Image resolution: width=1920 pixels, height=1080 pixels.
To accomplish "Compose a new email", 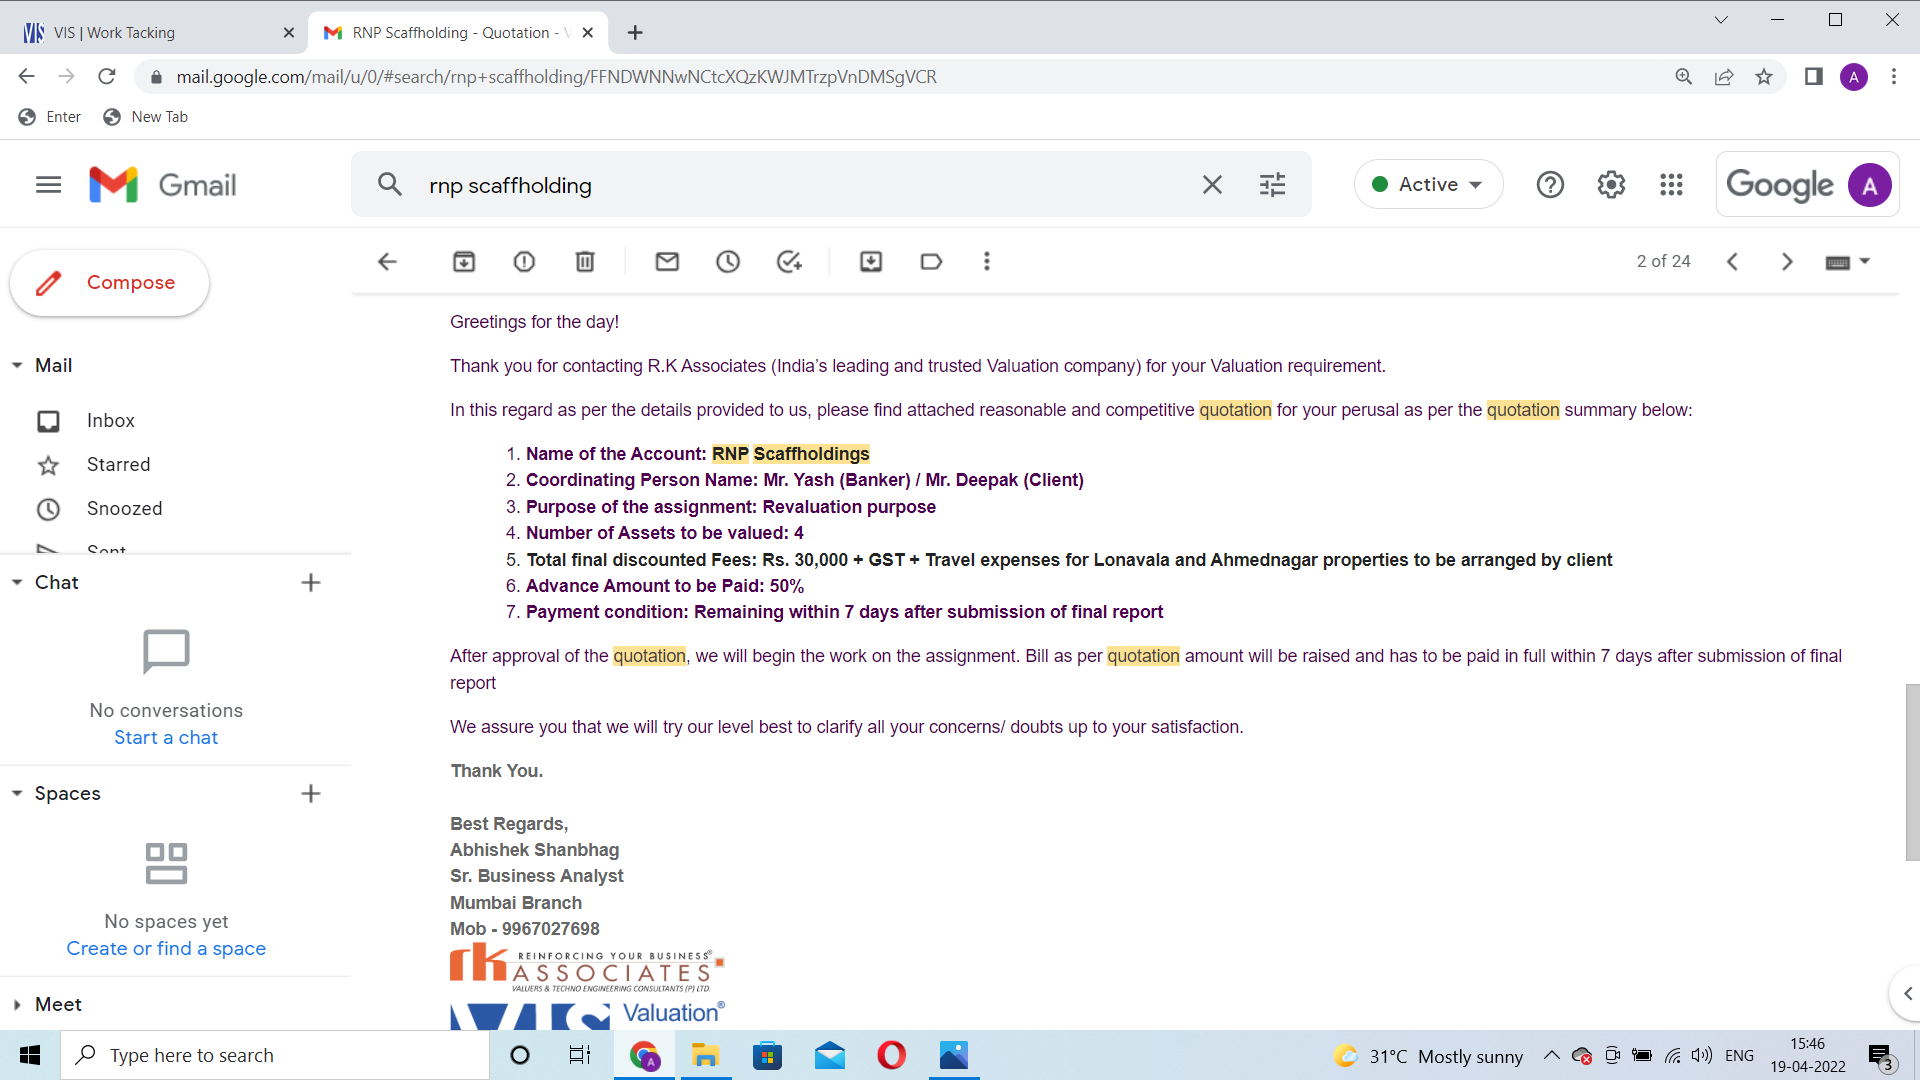I will (110, 283).
